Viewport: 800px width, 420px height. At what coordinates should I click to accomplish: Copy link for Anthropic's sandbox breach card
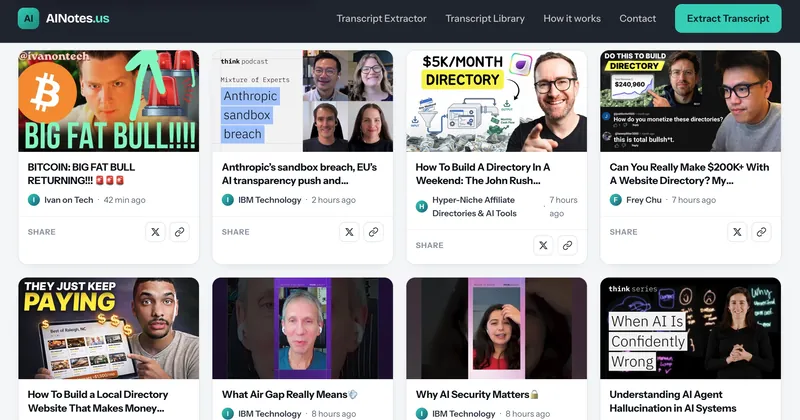pos(373,232)
